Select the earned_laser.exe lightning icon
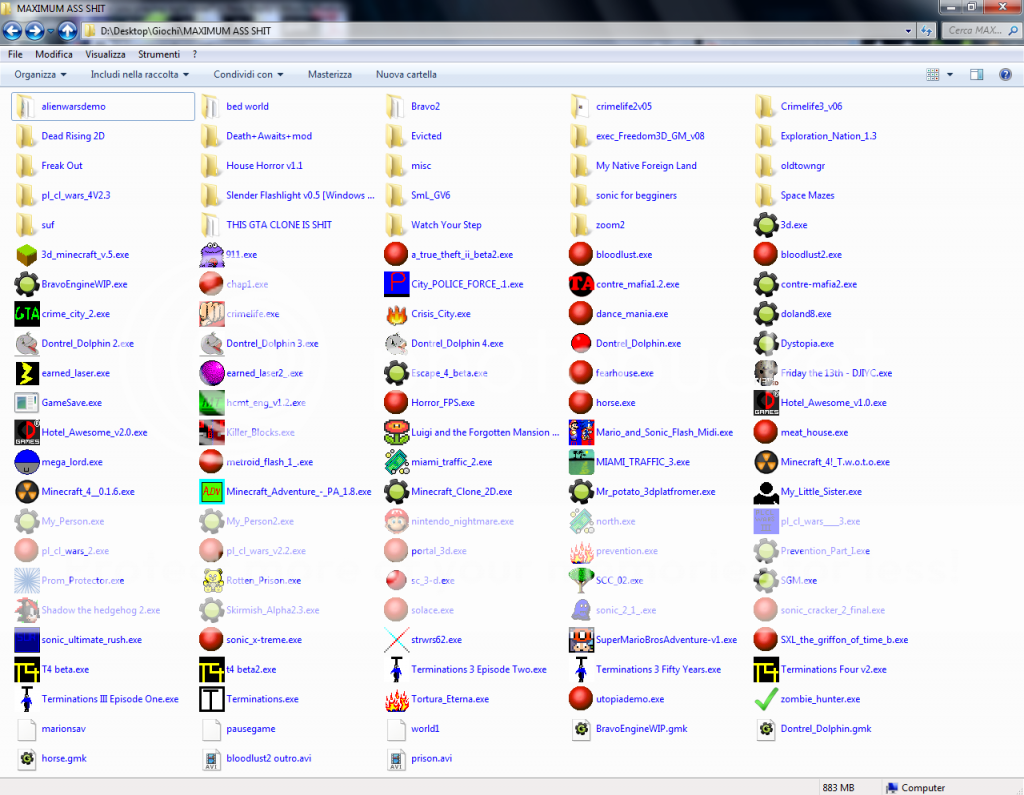This screenshot has width=1024, height=795. coord(26,373)
